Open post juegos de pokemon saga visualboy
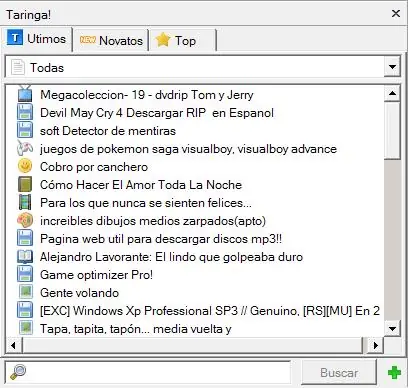The image size is (408, 388). [188, 149]
